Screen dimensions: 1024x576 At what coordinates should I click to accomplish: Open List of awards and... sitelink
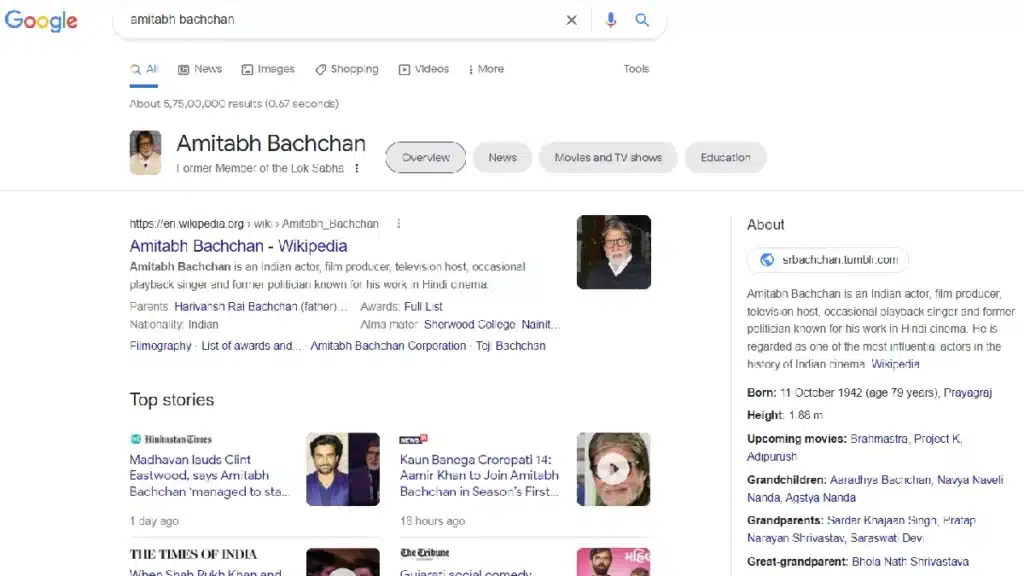(x=251, y=345)
